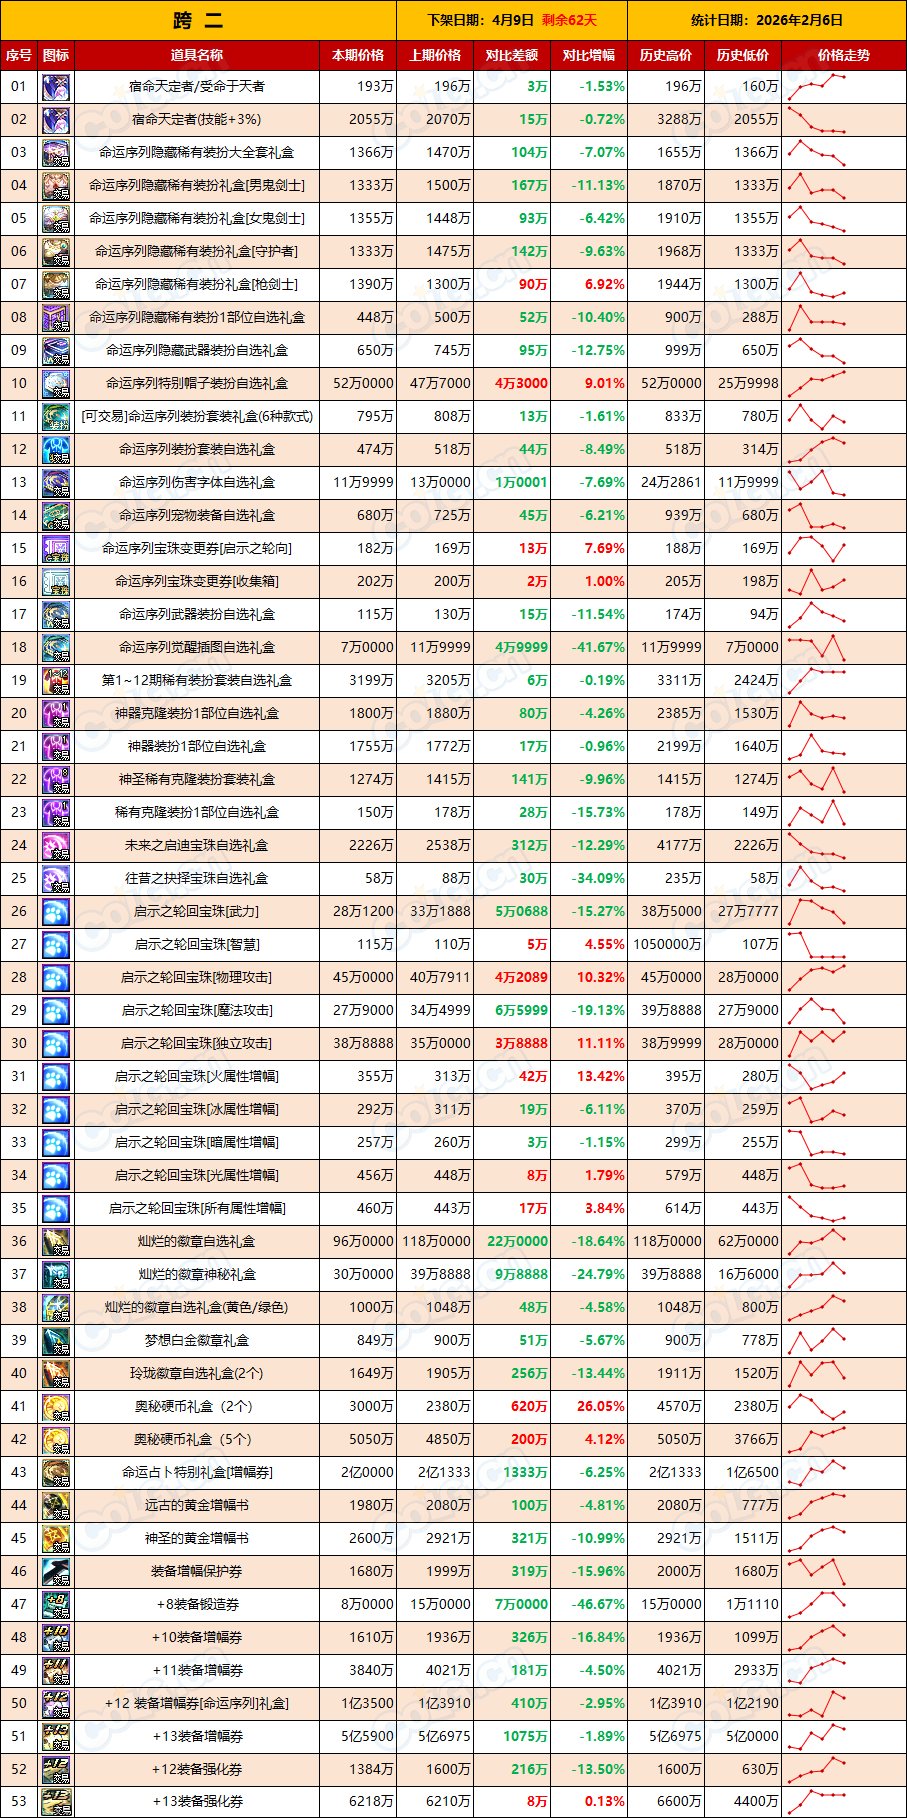The image size is (907, 1818).
Task: Click the item icon in row 03
Action: pos(56,153)
